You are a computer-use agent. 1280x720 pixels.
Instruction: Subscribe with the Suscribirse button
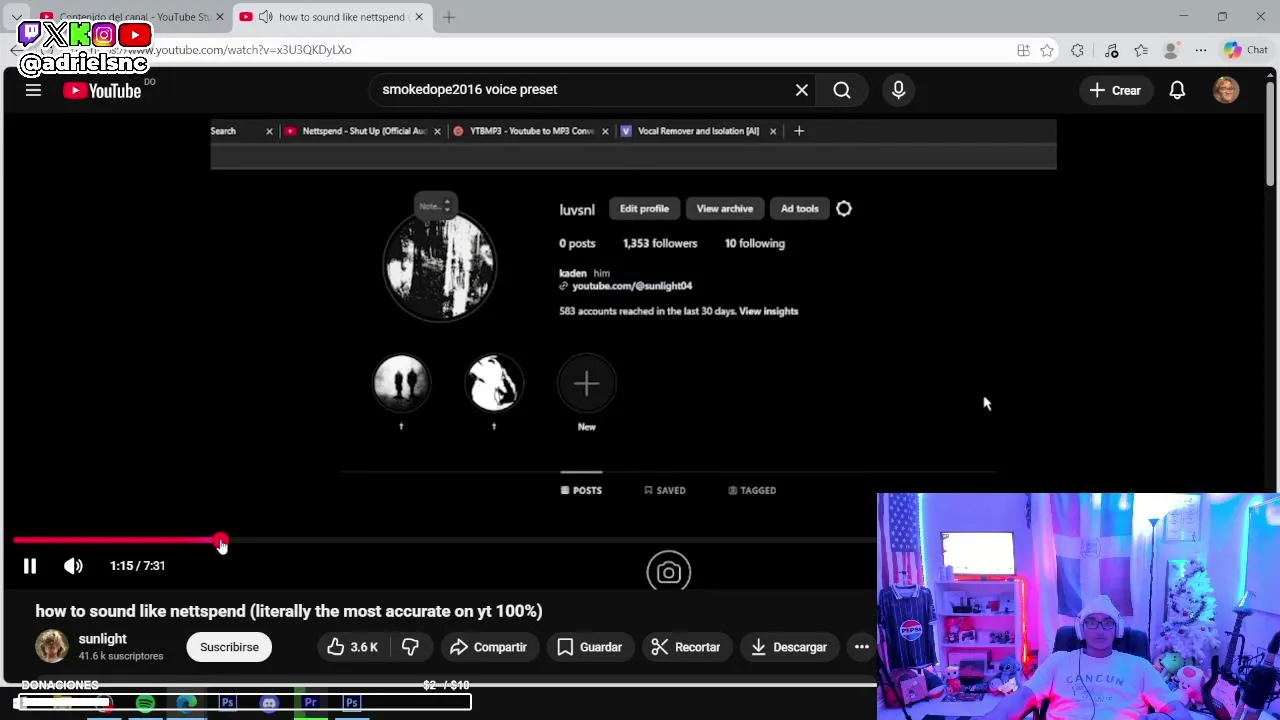click(x=229, y=647)
